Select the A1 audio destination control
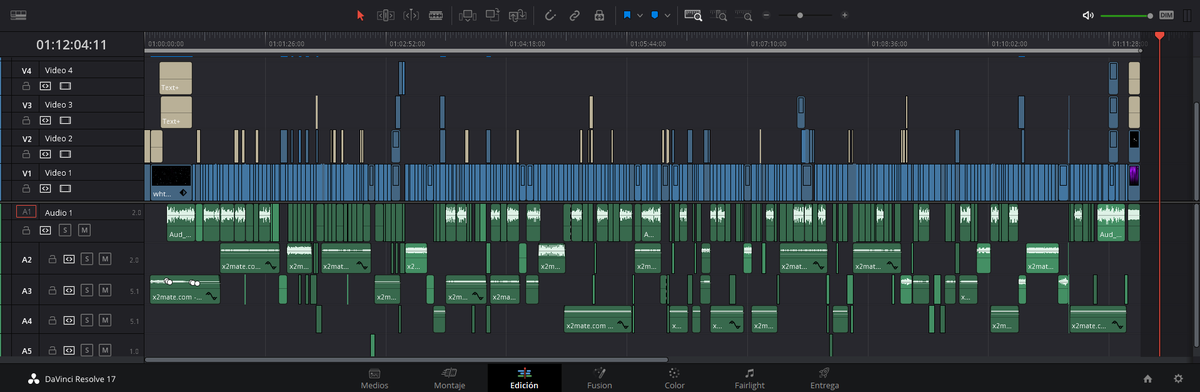This screenshot has height=392, width=1200. click(x=26, y=212)
